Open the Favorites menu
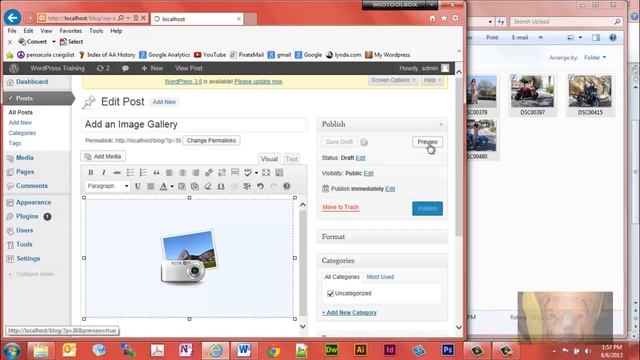Image resolution: width=640 pixels, height=360 pixels. 71,31
